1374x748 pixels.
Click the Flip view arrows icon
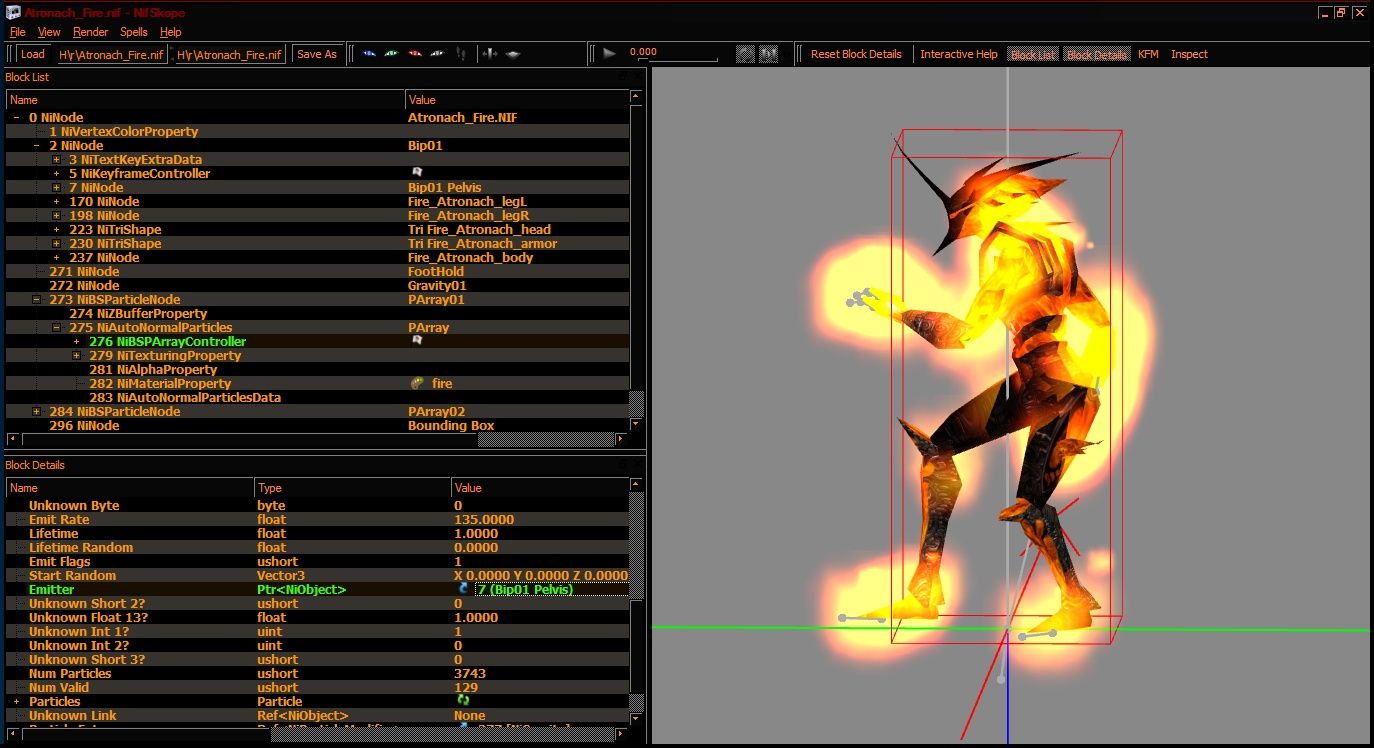[490, 54]
